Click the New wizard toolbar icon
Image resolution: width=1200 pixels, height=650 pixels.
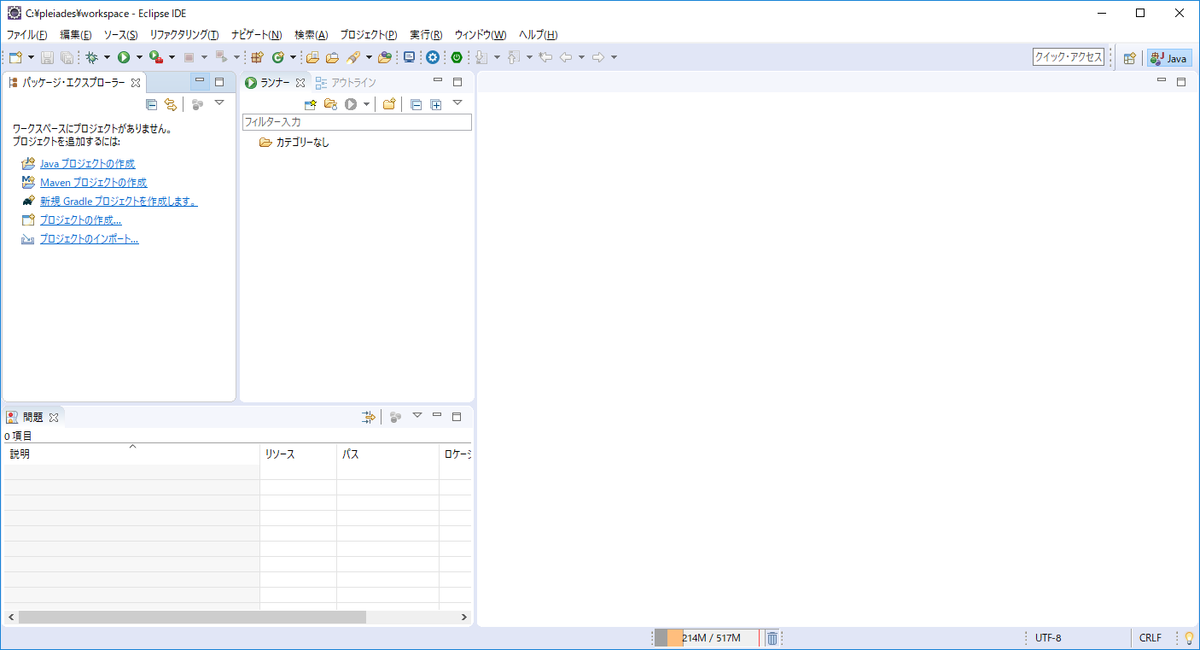pyautogui.click(x=15, y=57)
